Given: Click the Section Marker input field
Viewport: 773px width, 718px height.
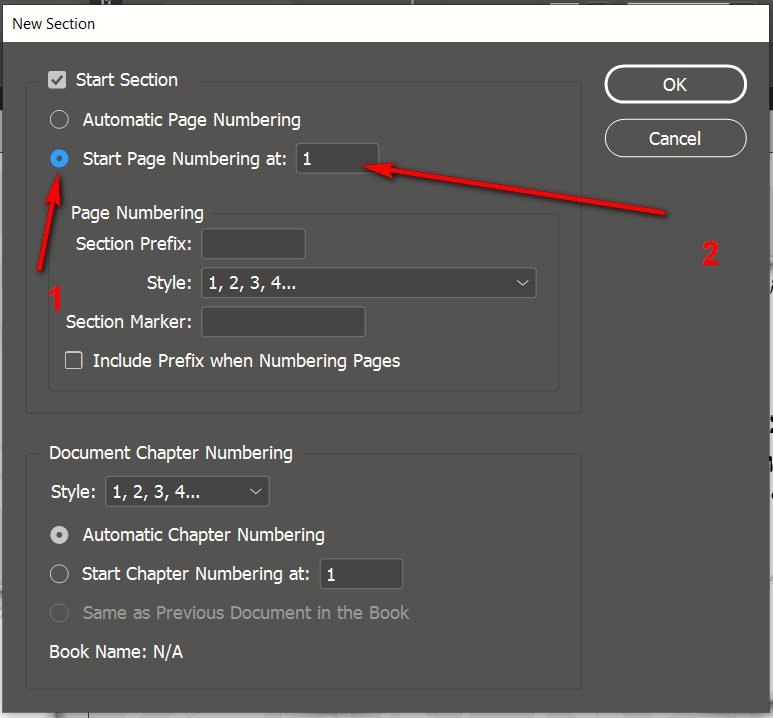Looking at the screenshot, I should coord(283,322).
